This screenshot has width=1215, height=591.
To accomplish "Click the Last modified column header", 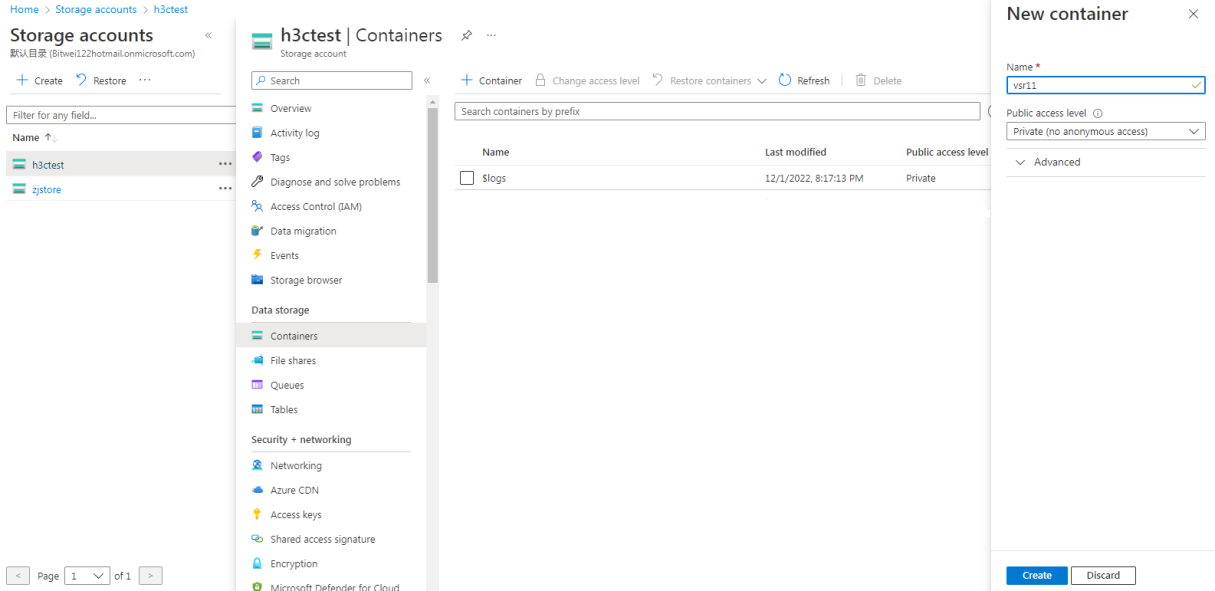I will [x=796, y=152].
